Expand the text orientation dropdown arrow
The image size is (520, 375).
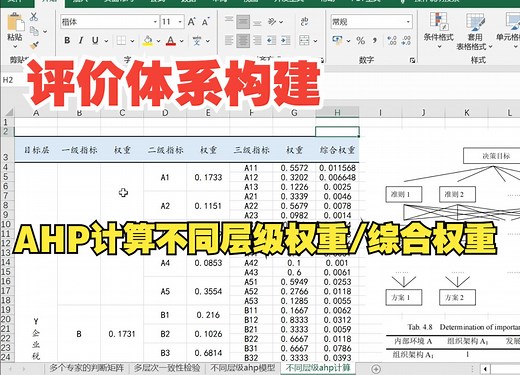281,22
